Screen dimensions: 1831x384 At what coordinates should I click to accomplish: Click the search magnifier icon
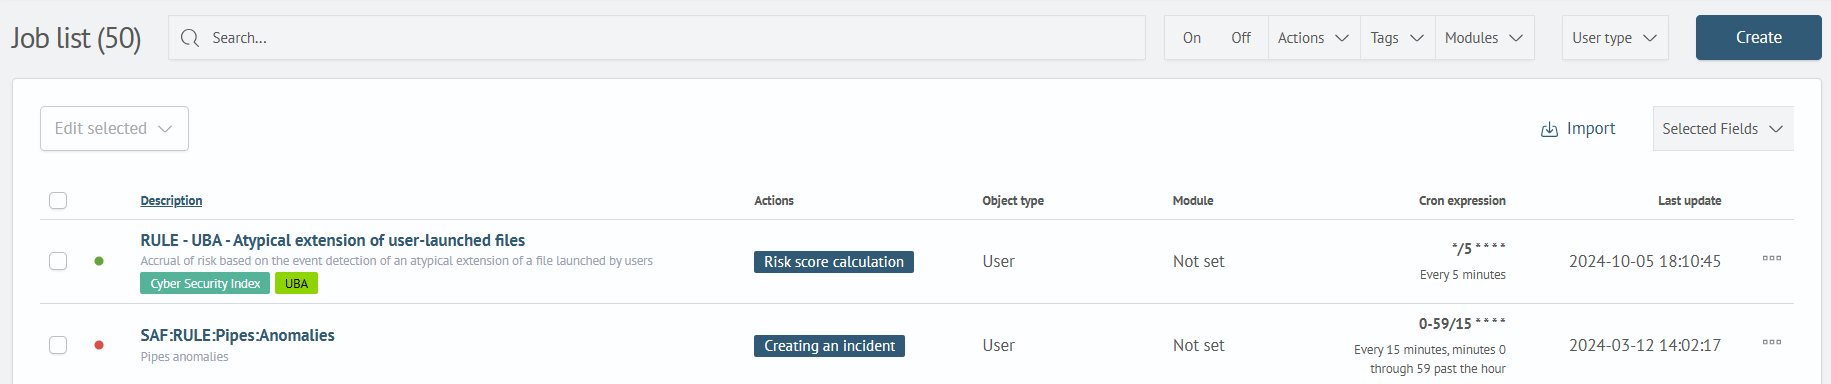coord(190,38)
